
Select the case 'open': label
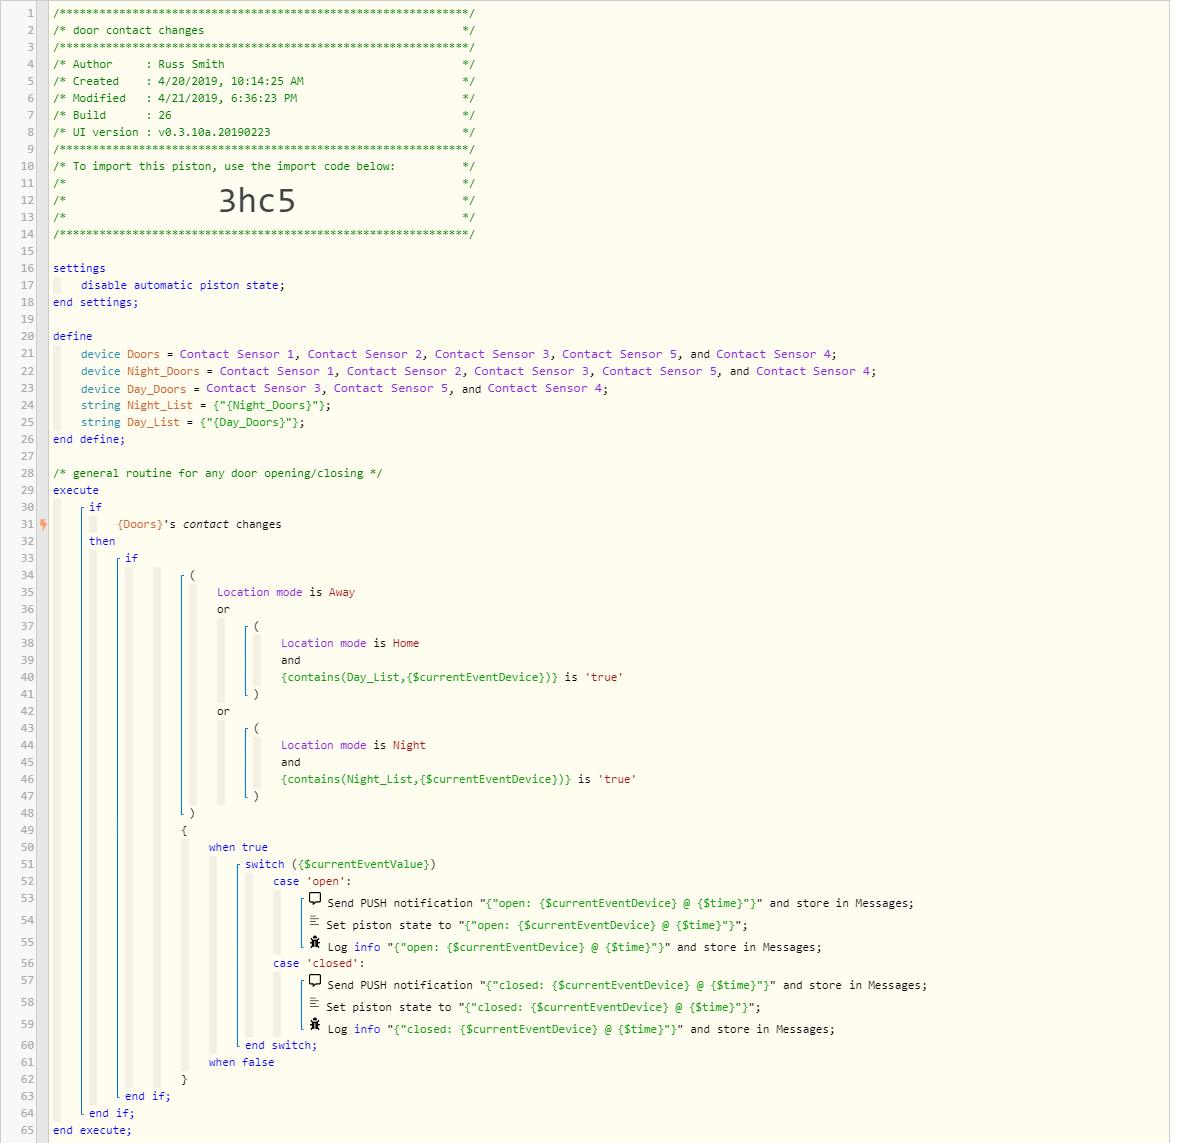(312, 881)
